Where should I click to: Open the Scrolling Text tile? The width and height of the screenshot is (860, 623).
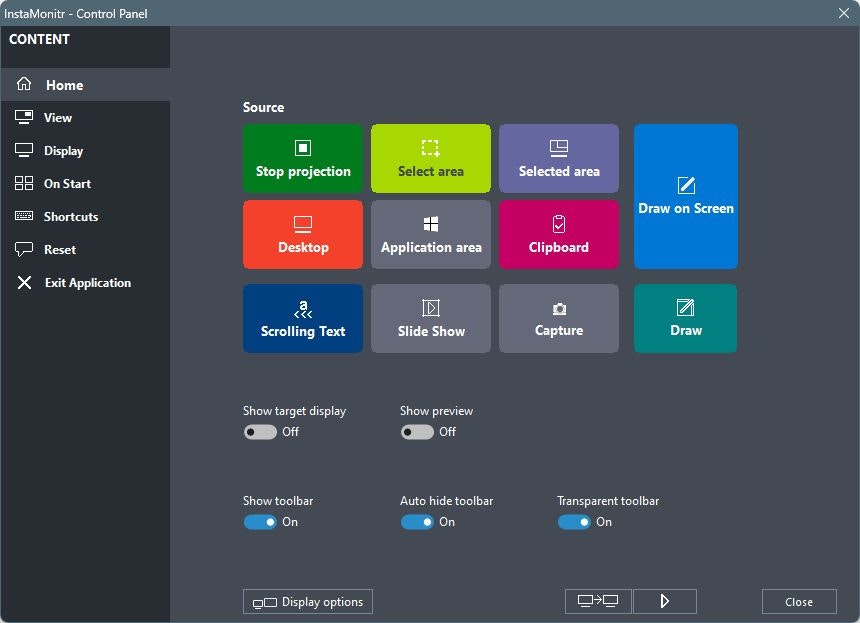(303, 319)
